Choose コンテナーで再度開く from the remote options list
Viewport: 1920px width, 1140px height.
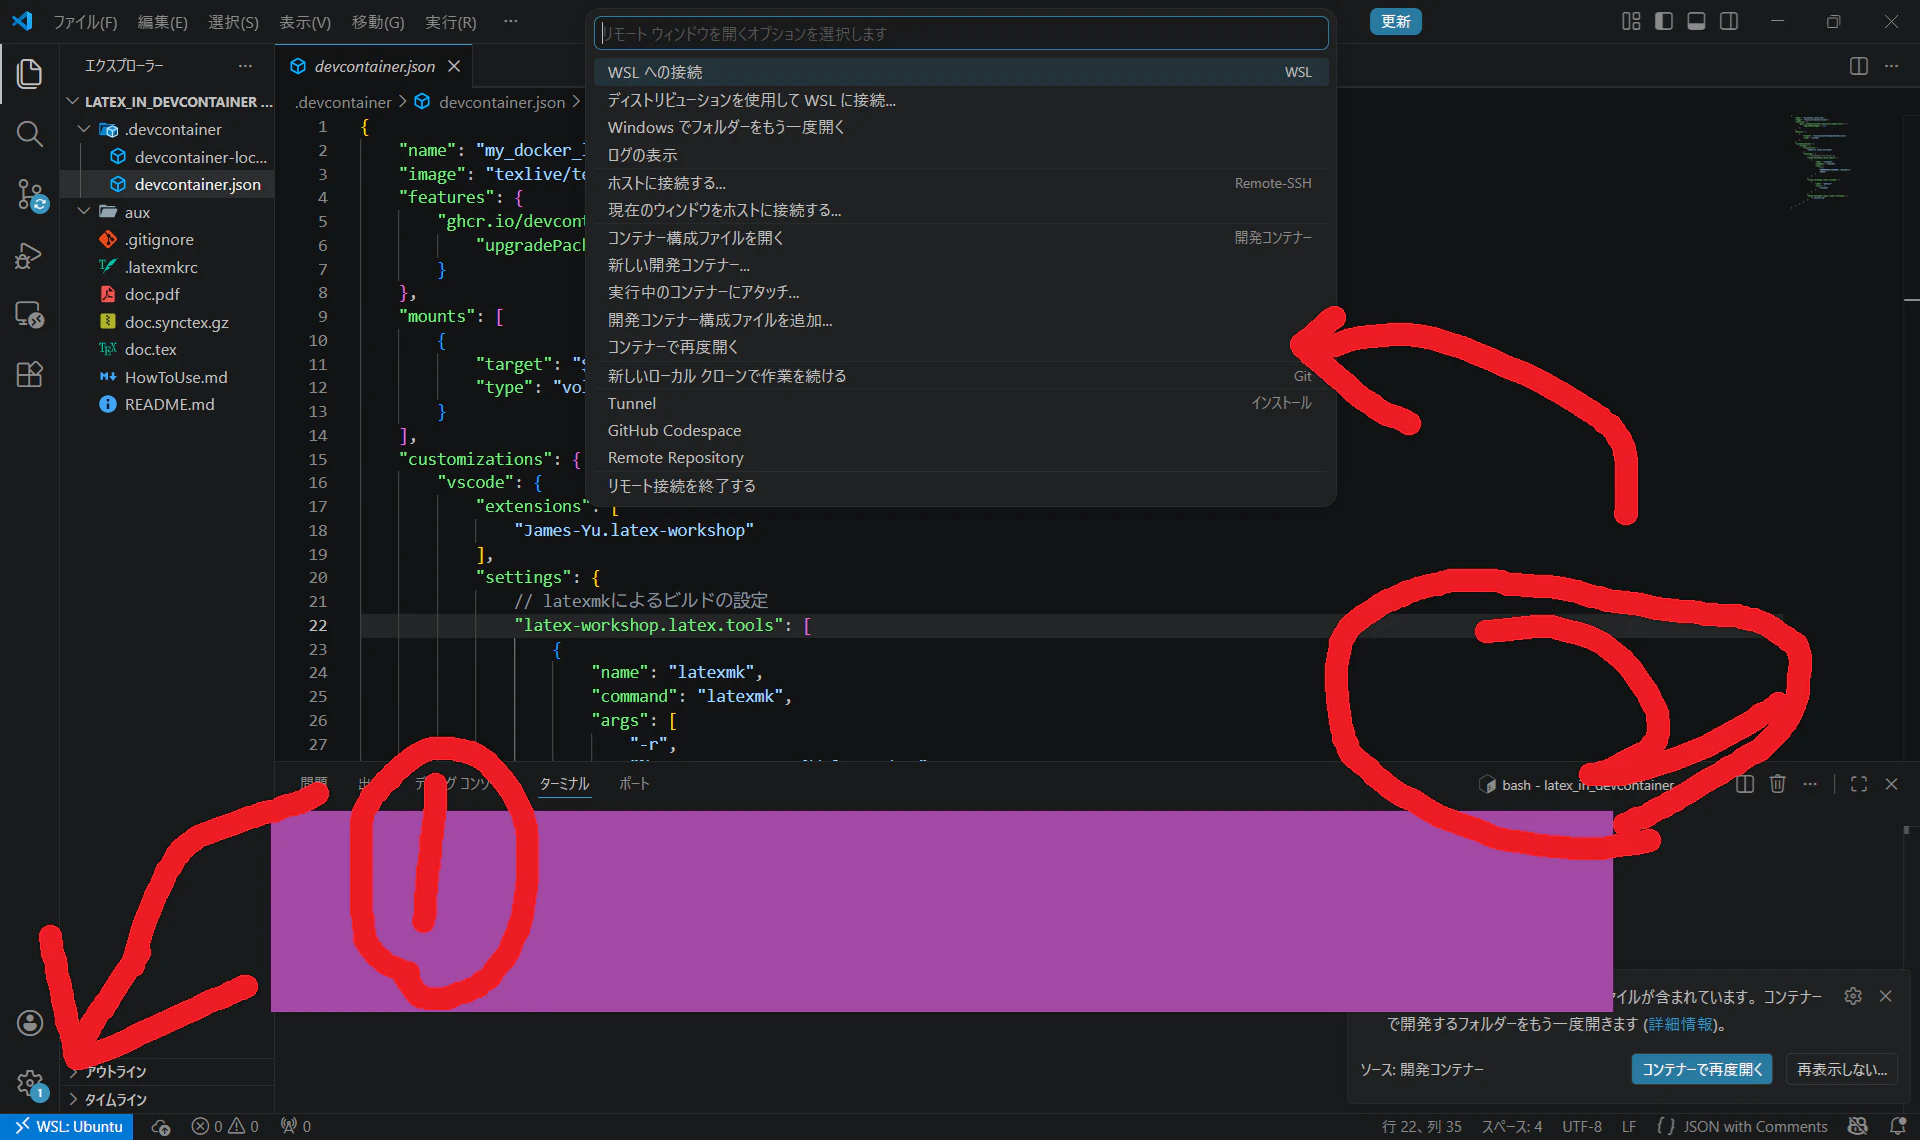[961, 347]
